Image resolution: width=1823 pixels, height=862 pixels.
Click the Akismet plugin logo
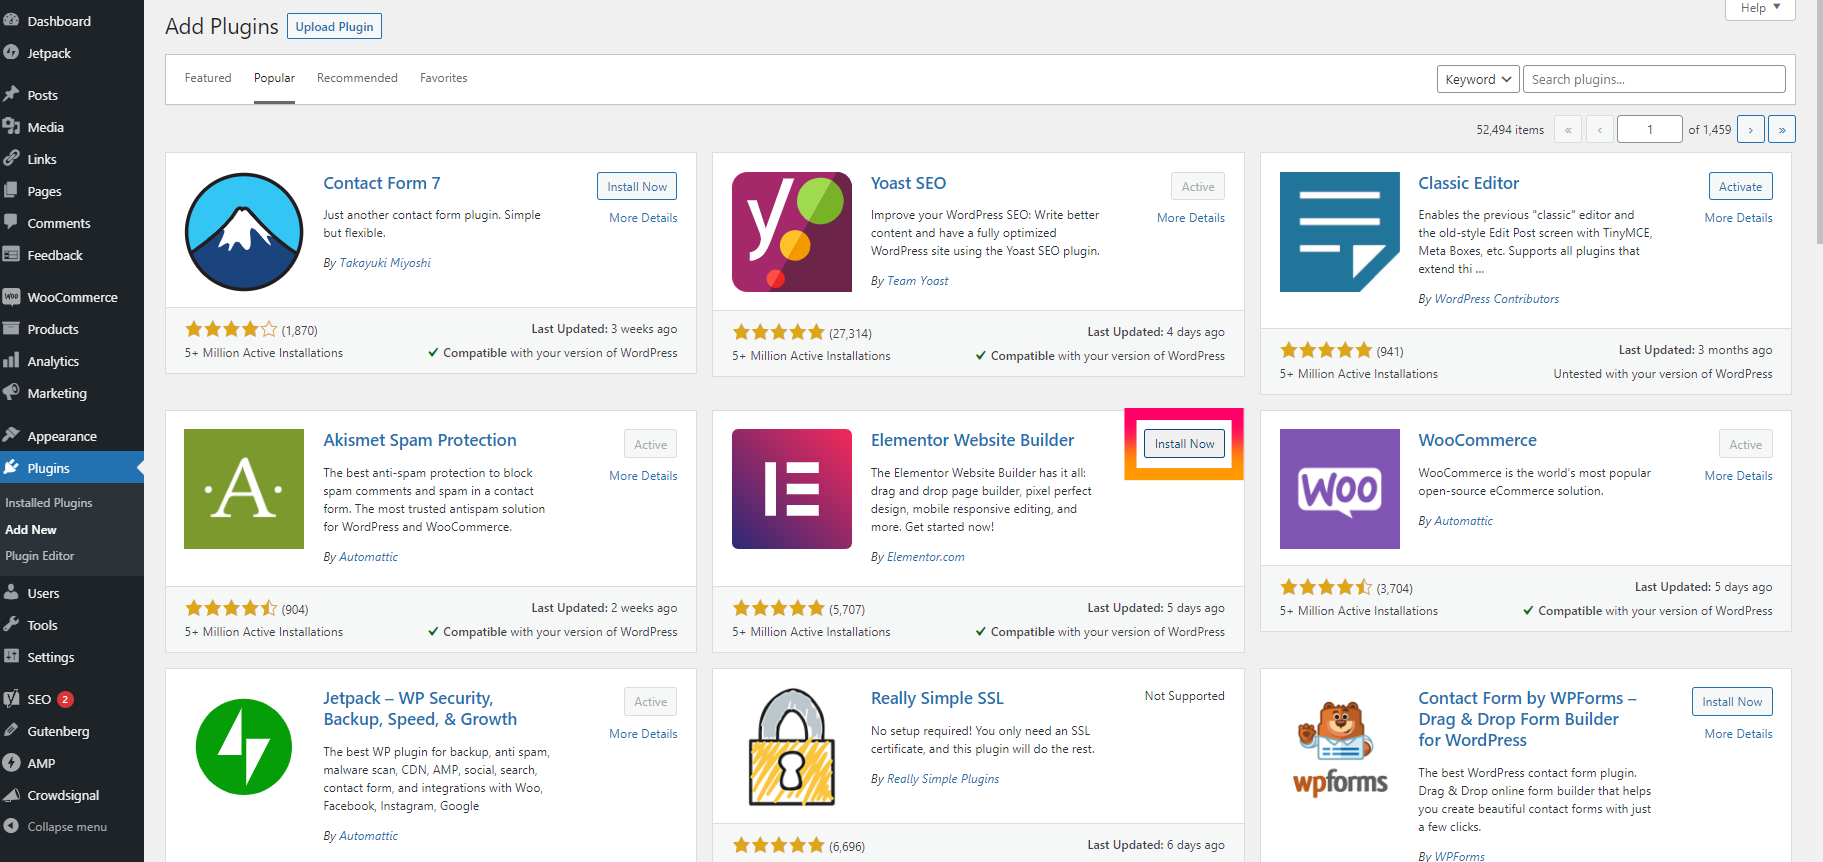click(x=244, y=489)
